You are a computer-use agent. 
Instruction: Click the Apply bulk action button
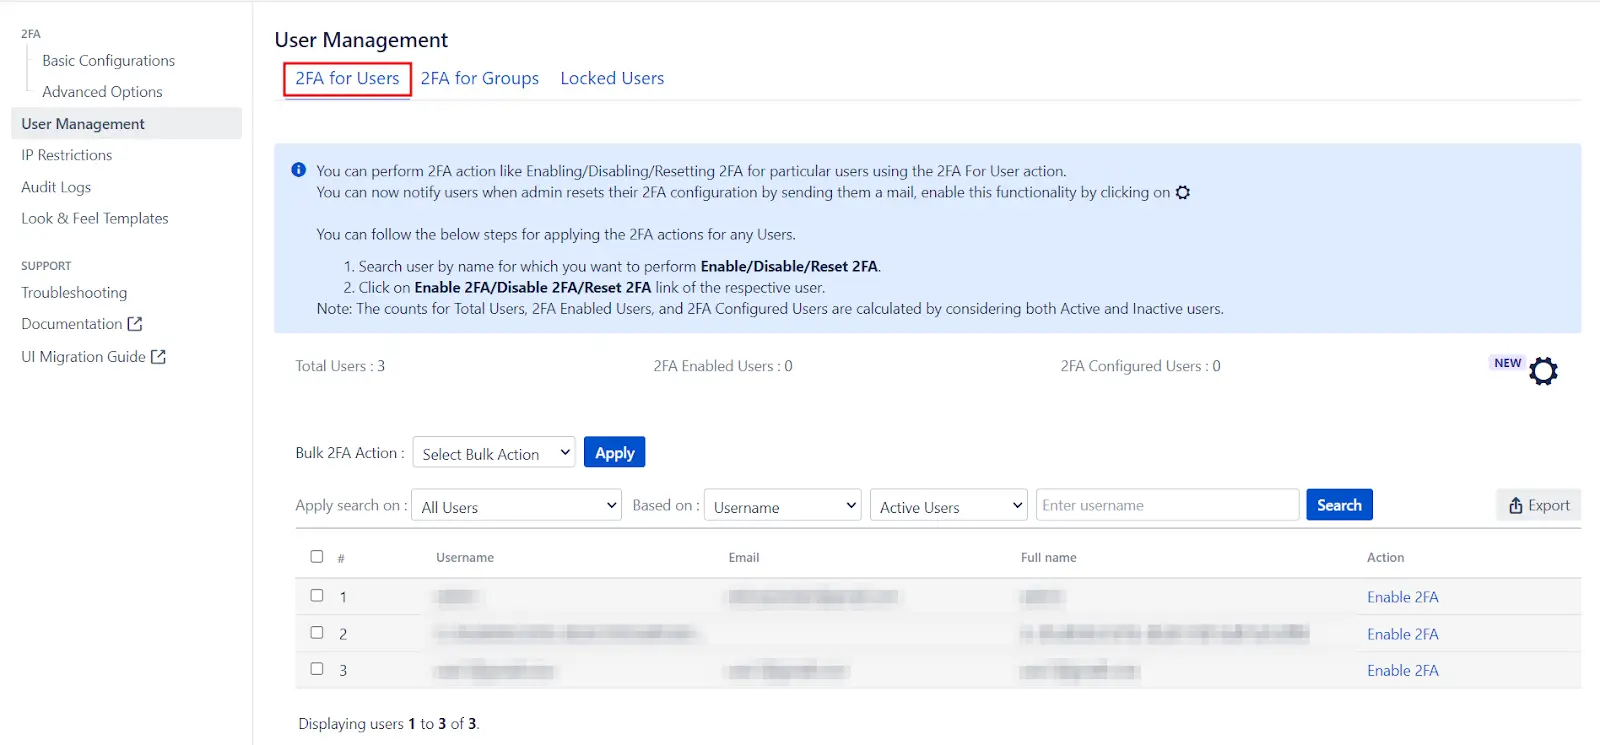click(614, 452)
